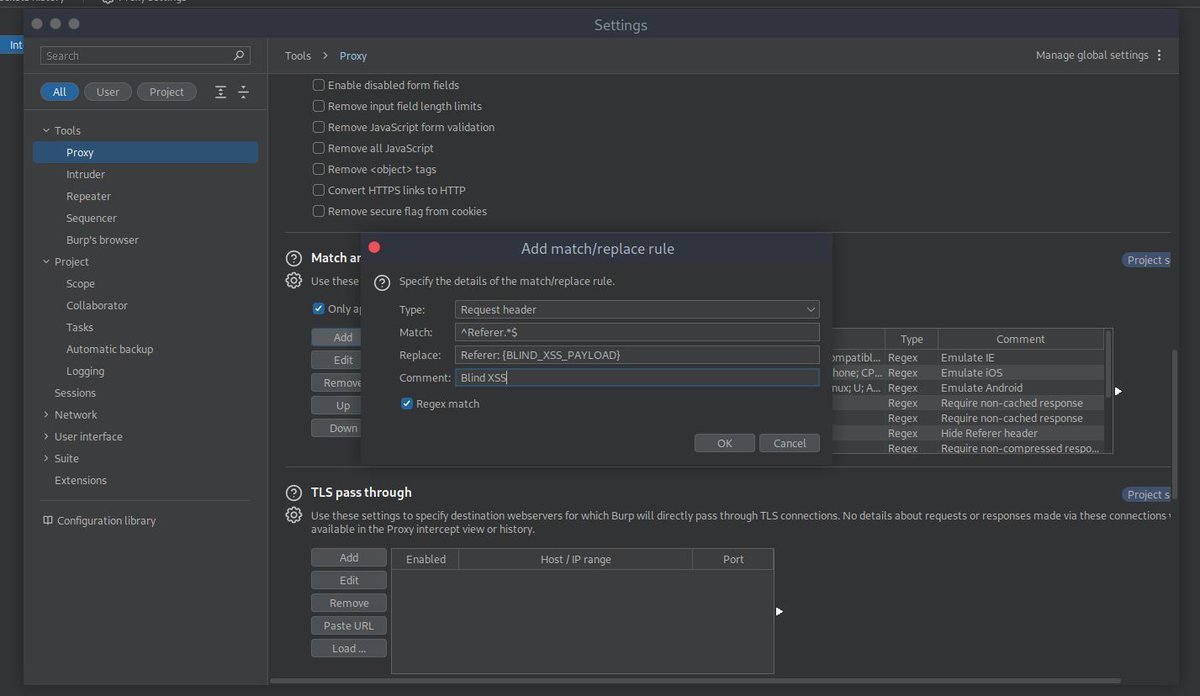This screenshot has height=696, width=1200.
Task: Click Paste URL button
Action: [349, 626]
